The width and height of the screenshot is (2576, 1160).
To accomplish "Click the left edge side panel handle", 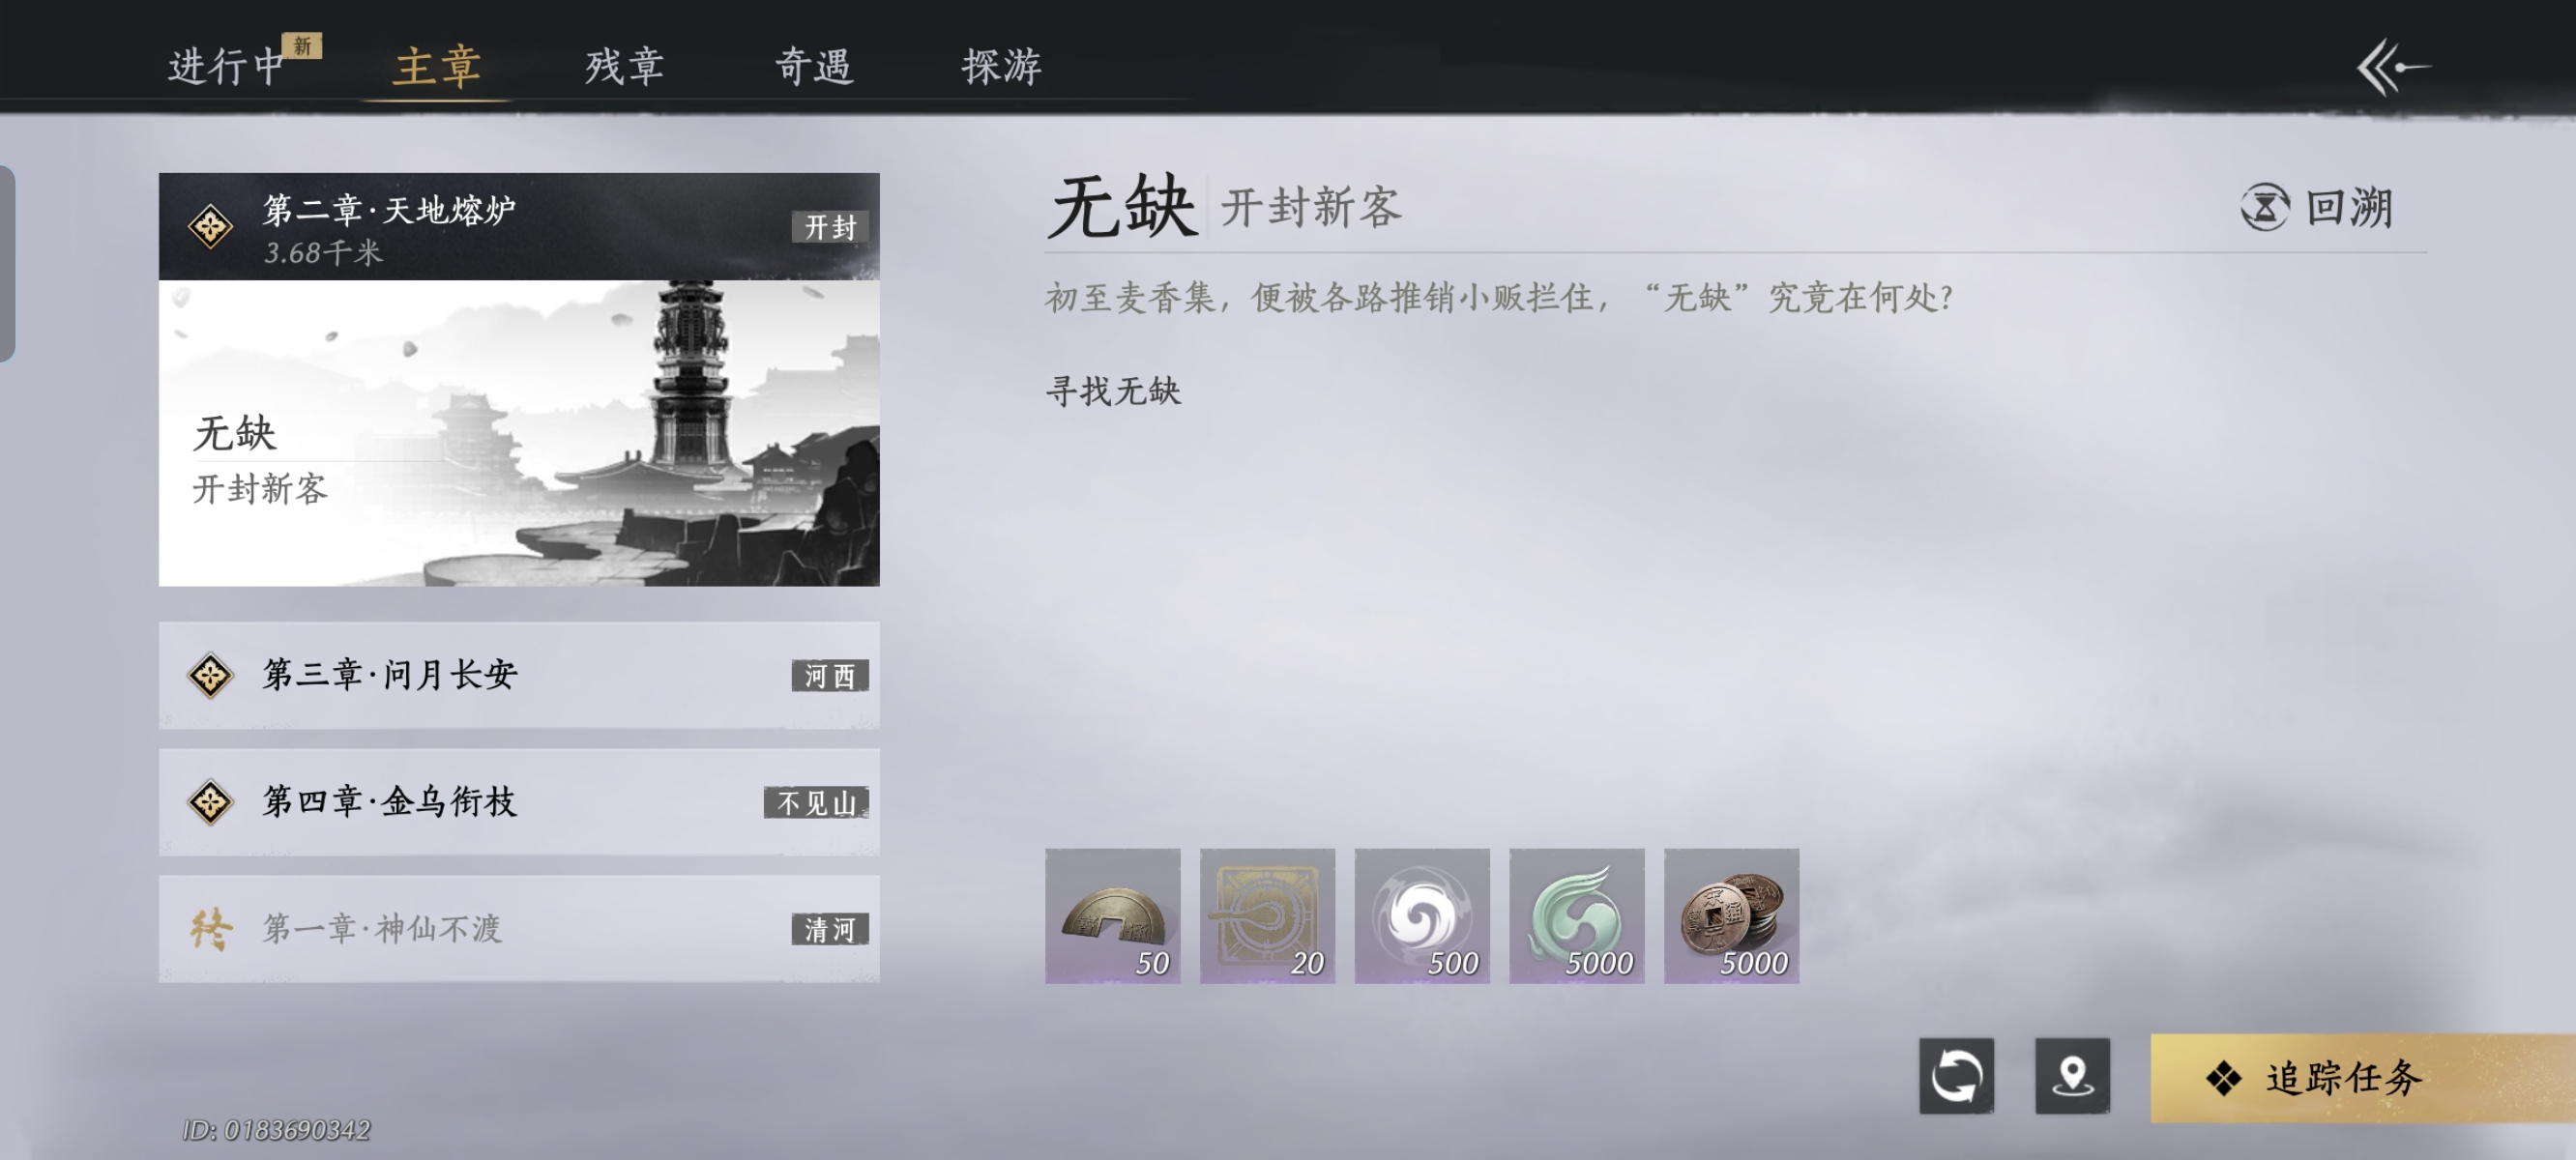I will tap(7, 263).
